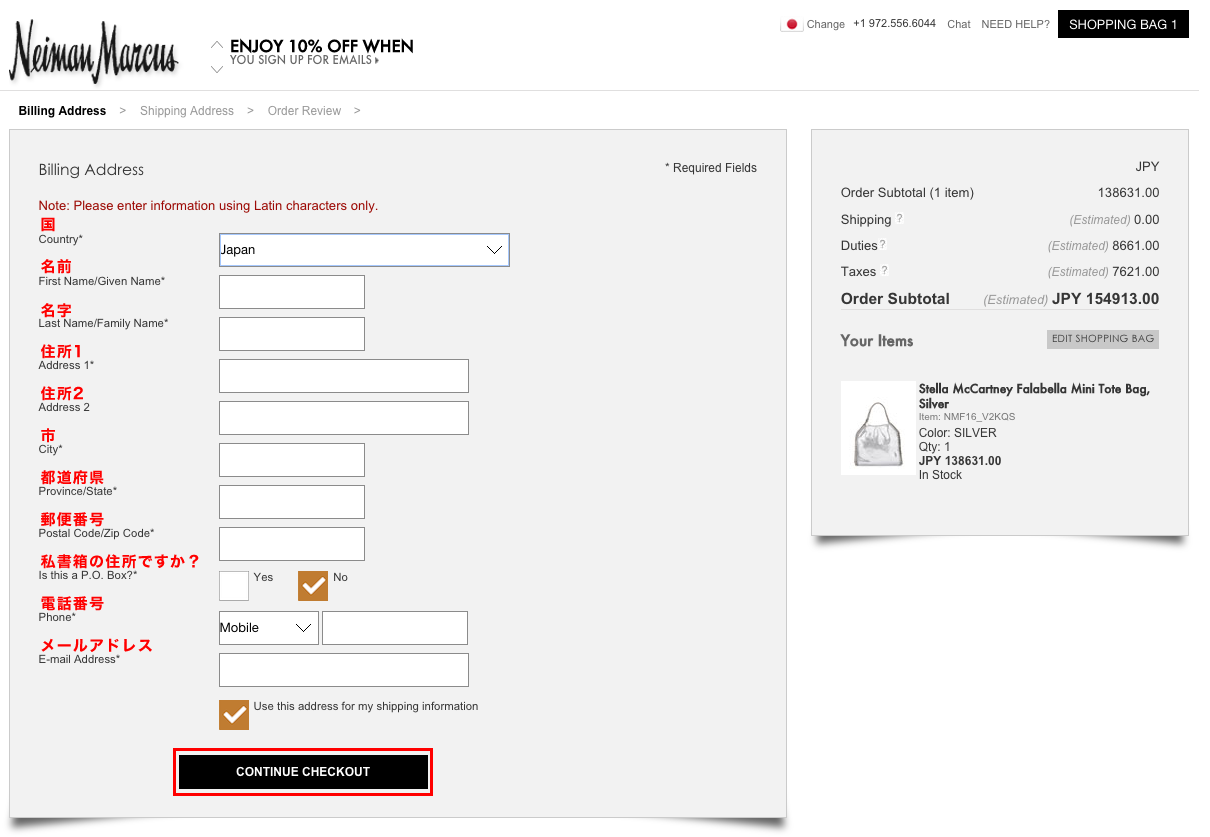1210x837 pixels.
Task: Tick the P.O. Box Yes checkbox
Action: pyautogui.click(x=234, y=585)
